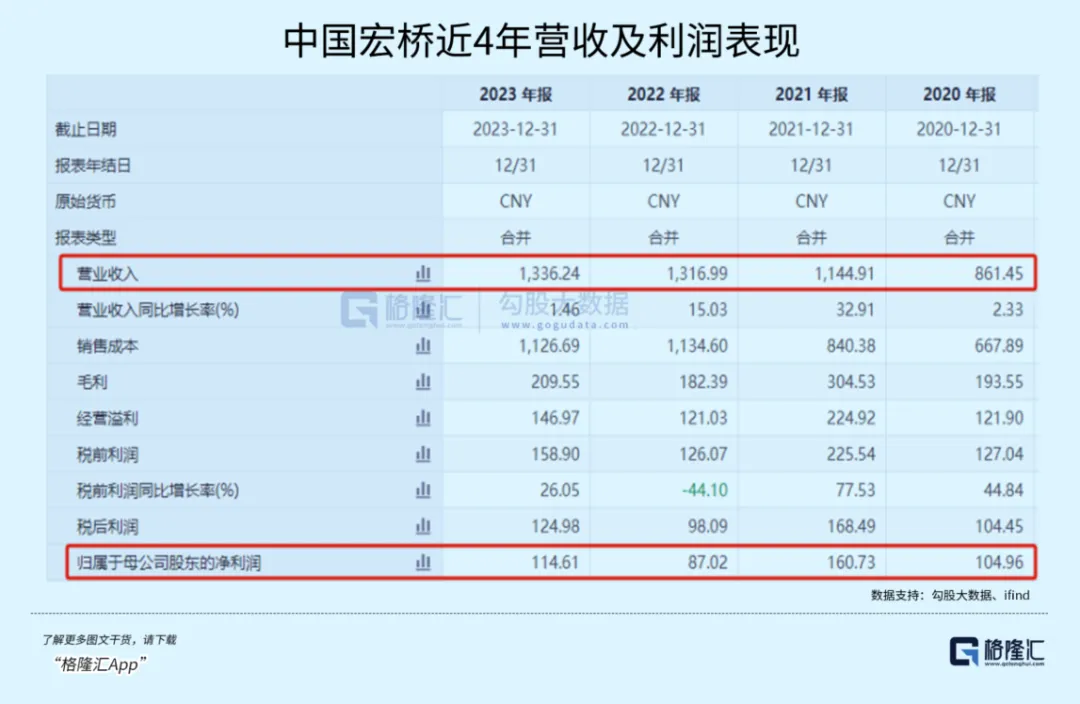Open the 税前利润 bar chart icon
The height and width of the screenshot is (704, 1080).
(423, 454)
